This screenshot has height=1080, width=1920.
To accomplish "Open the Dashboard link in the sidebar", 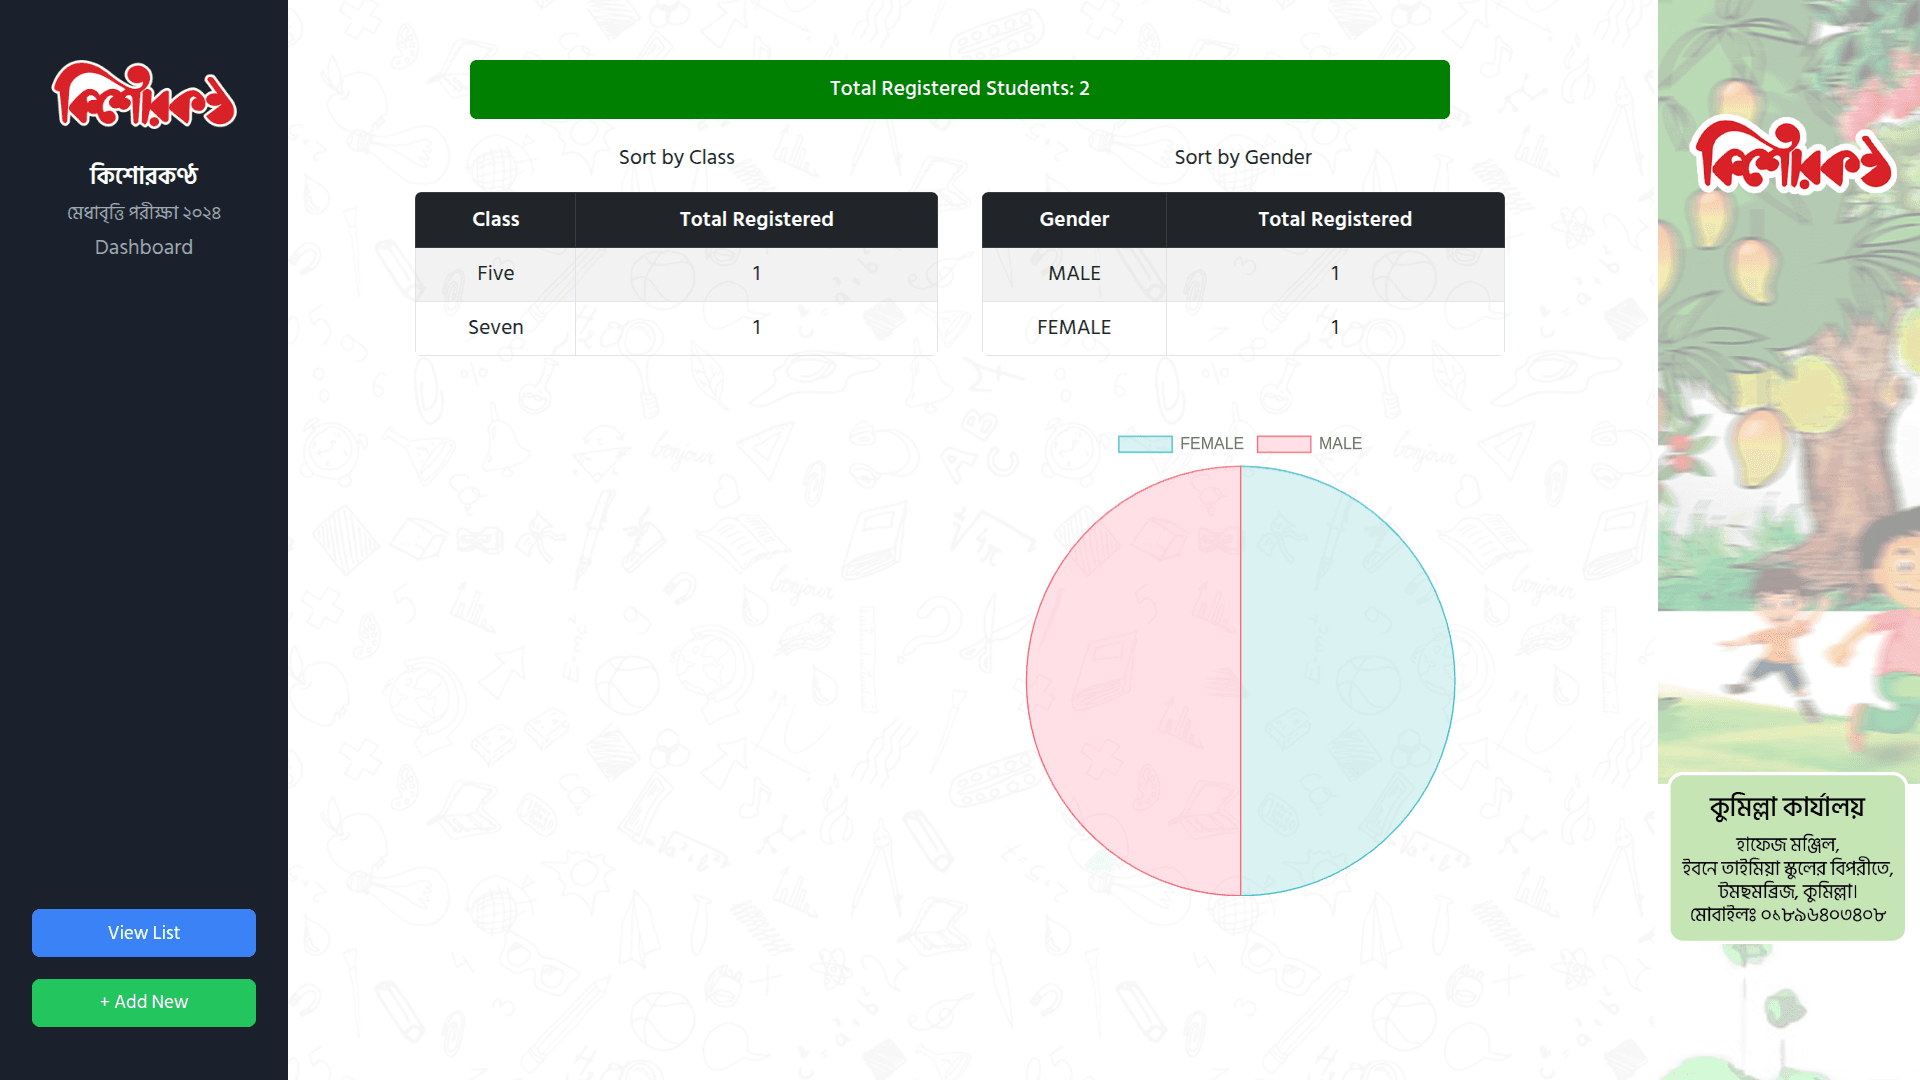I will [144, 247].
